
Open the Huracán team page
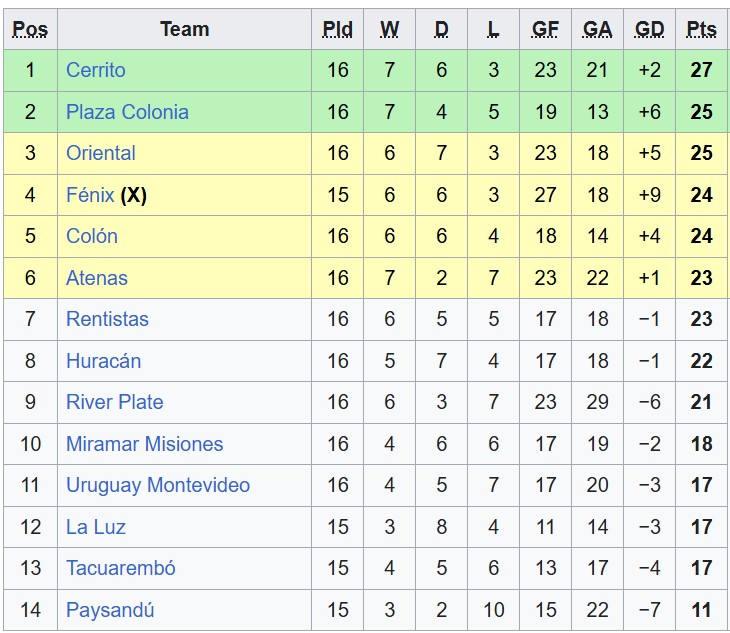(103, 361)
